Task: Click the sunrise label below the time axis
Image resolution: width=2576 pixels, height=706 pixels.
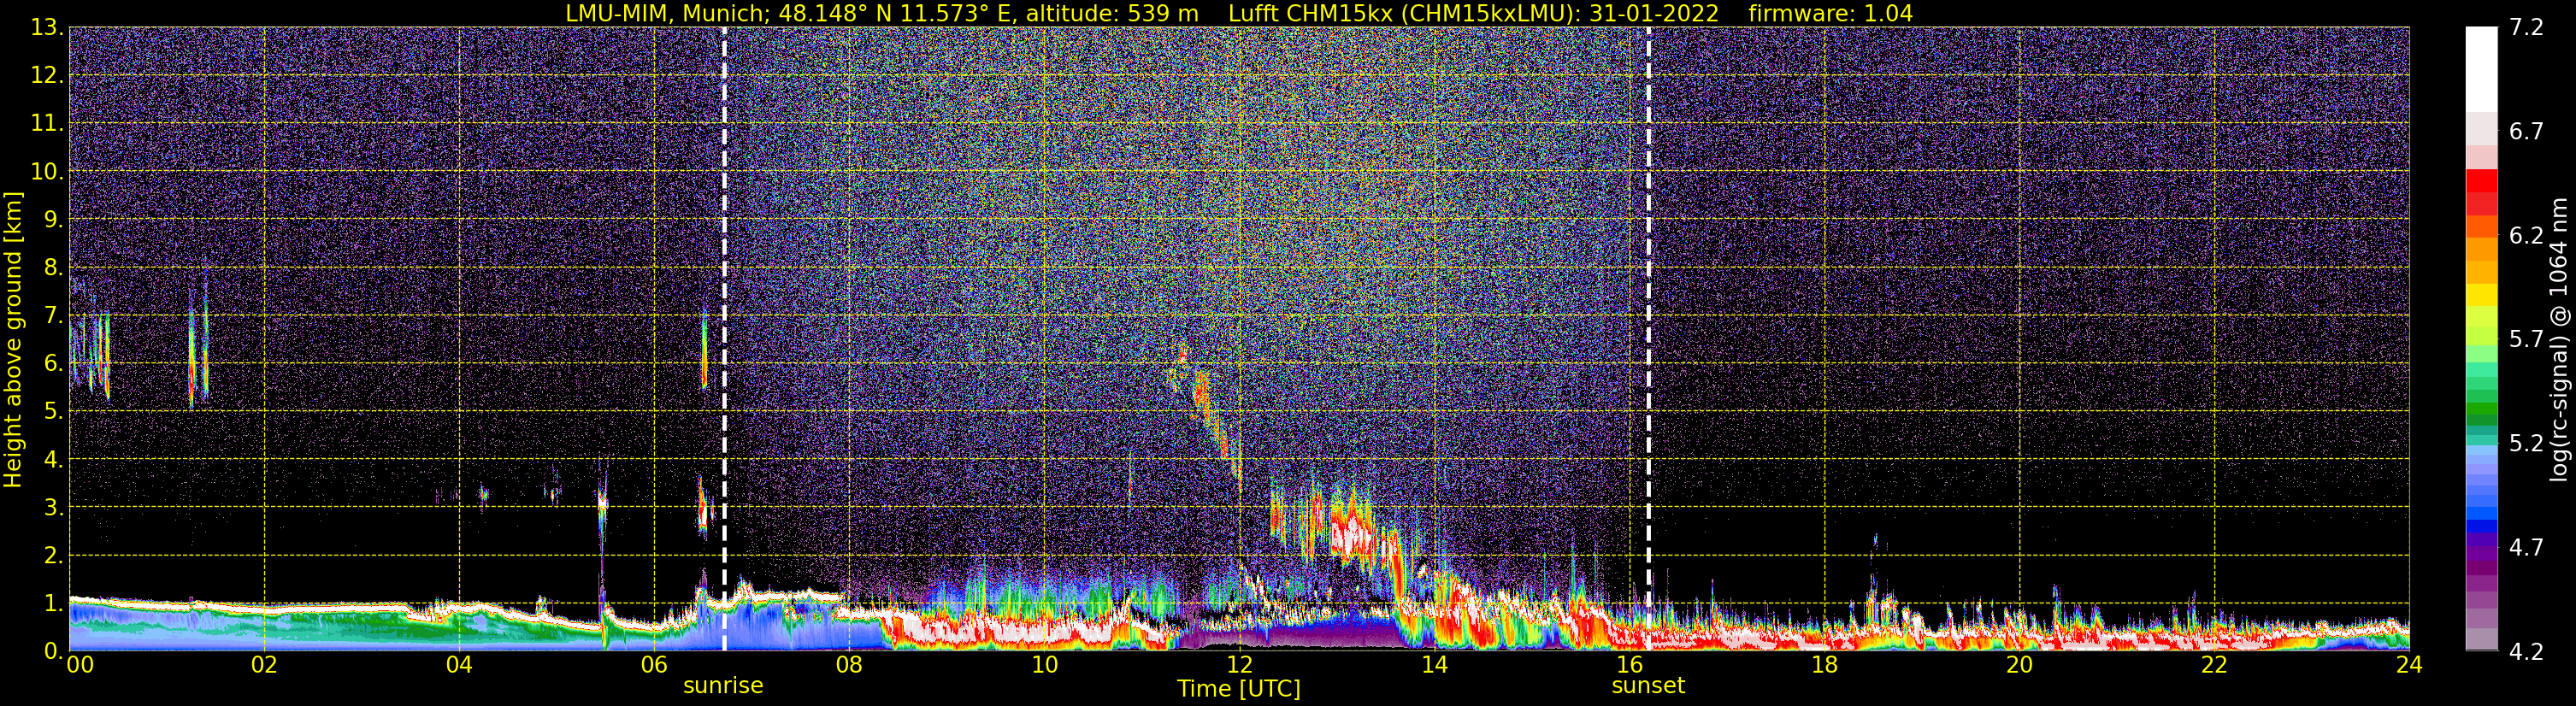Action: point(723,686)
